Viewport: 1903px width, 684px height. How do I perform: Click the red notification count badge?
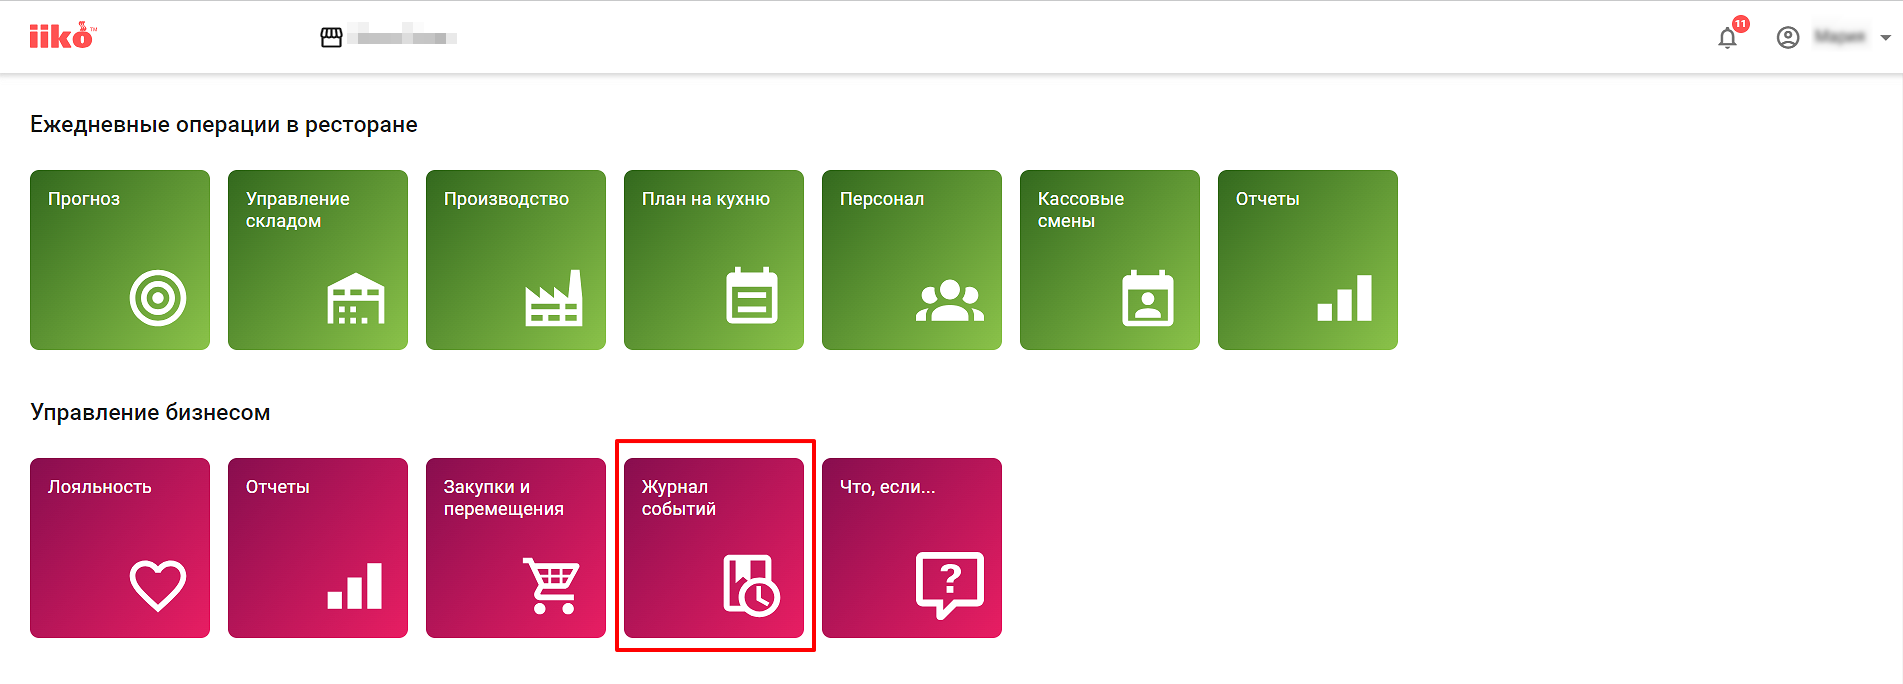(1741, 24)
